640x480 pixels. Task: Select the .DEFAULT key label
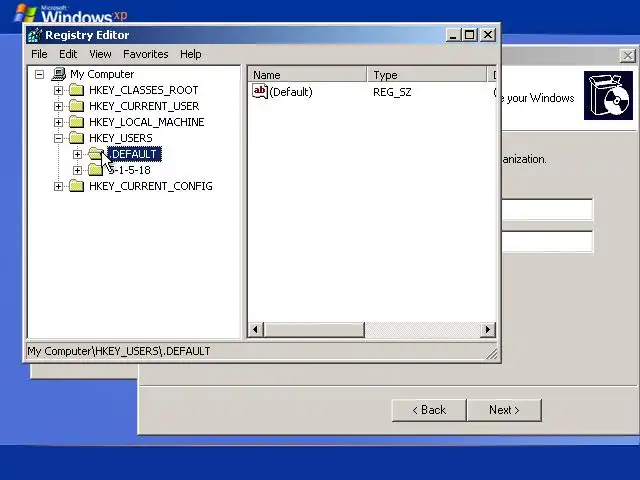(x=134, y=154)
